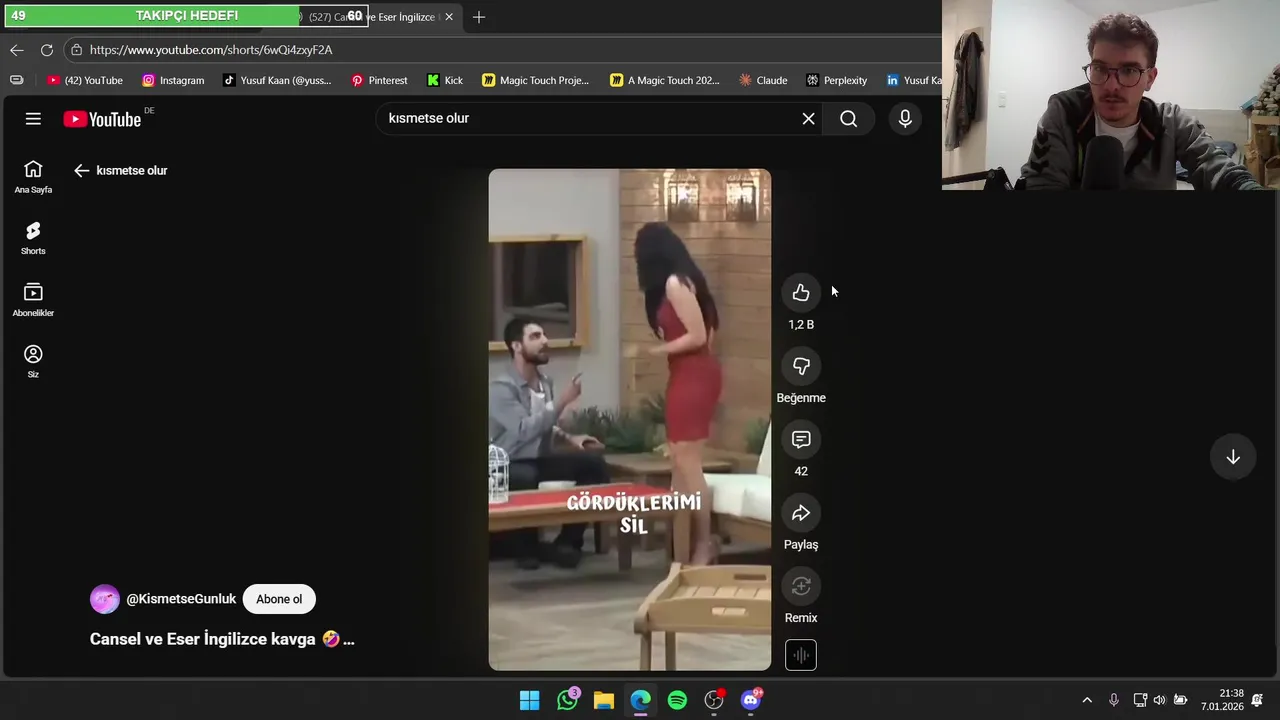This screenshot has height=720, width=1280.
Task: Open Abonelikler in the sidebar
Action: [x=33, y=300]
